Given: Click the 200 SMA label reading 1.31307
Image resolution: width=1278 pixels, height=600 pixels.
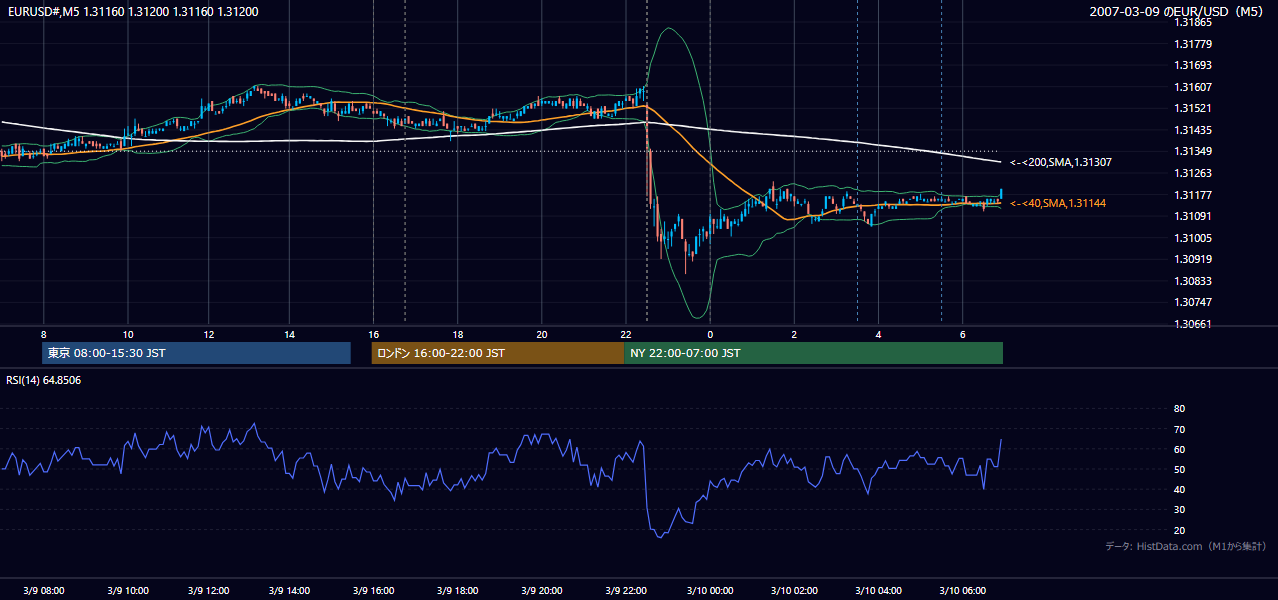Looking at the screenshot, I should [x=1060, y=162].
